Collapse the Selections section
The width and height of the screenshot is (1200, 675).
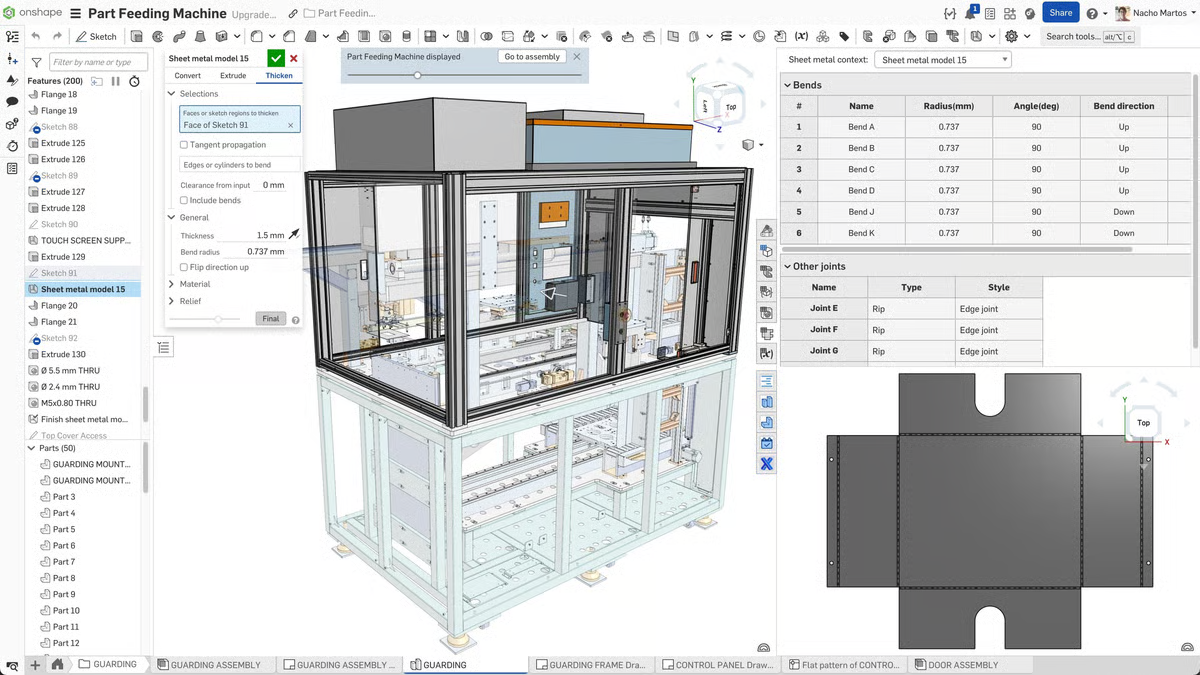point(172,94)
